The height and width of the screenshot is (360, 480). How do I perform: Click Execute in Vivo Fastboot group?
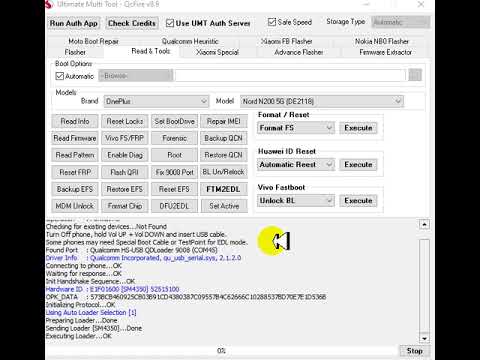(x=358, y=200)
